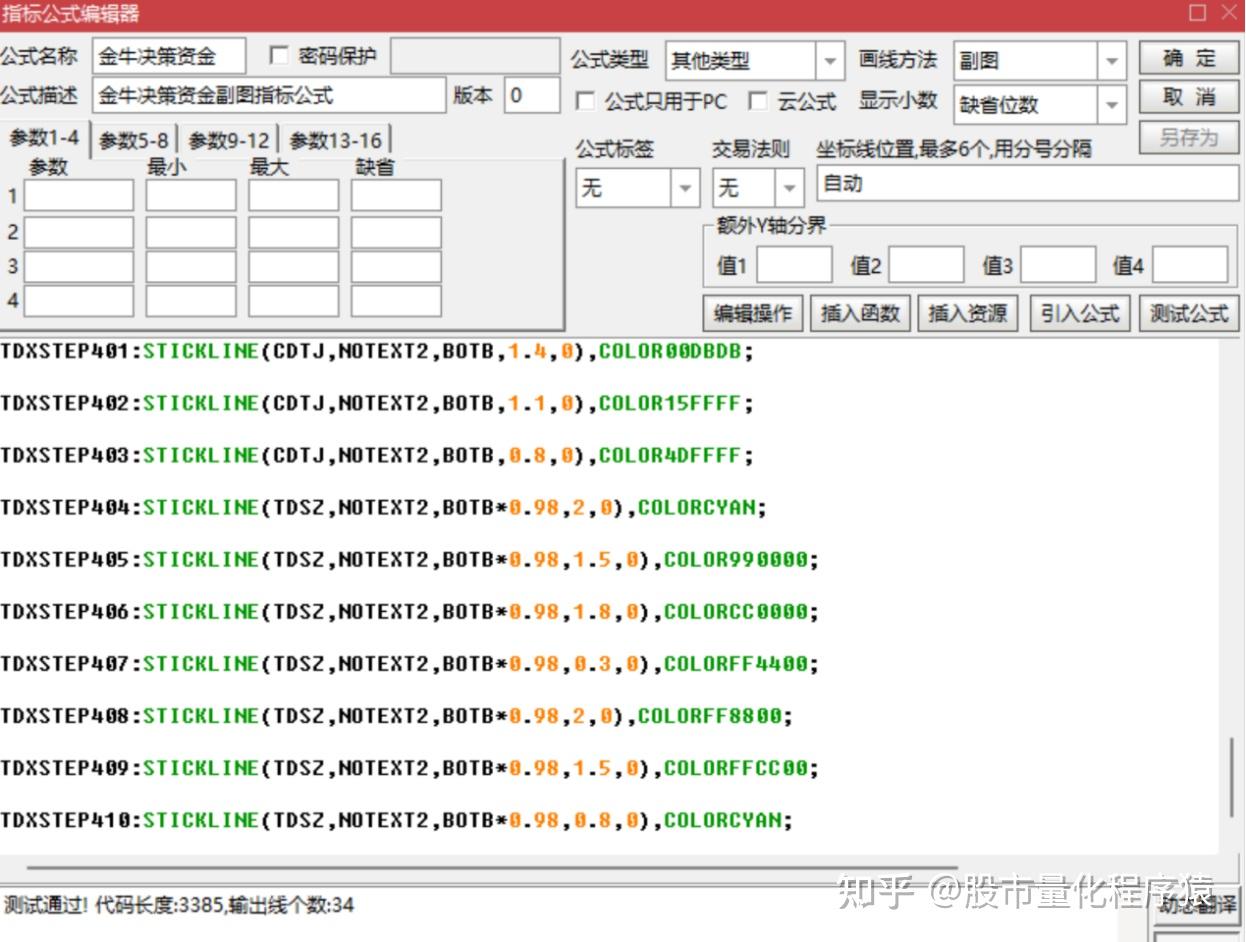Click the 插入资源 button
This screenshot has height=942, width=1246.
pos(968,313)
